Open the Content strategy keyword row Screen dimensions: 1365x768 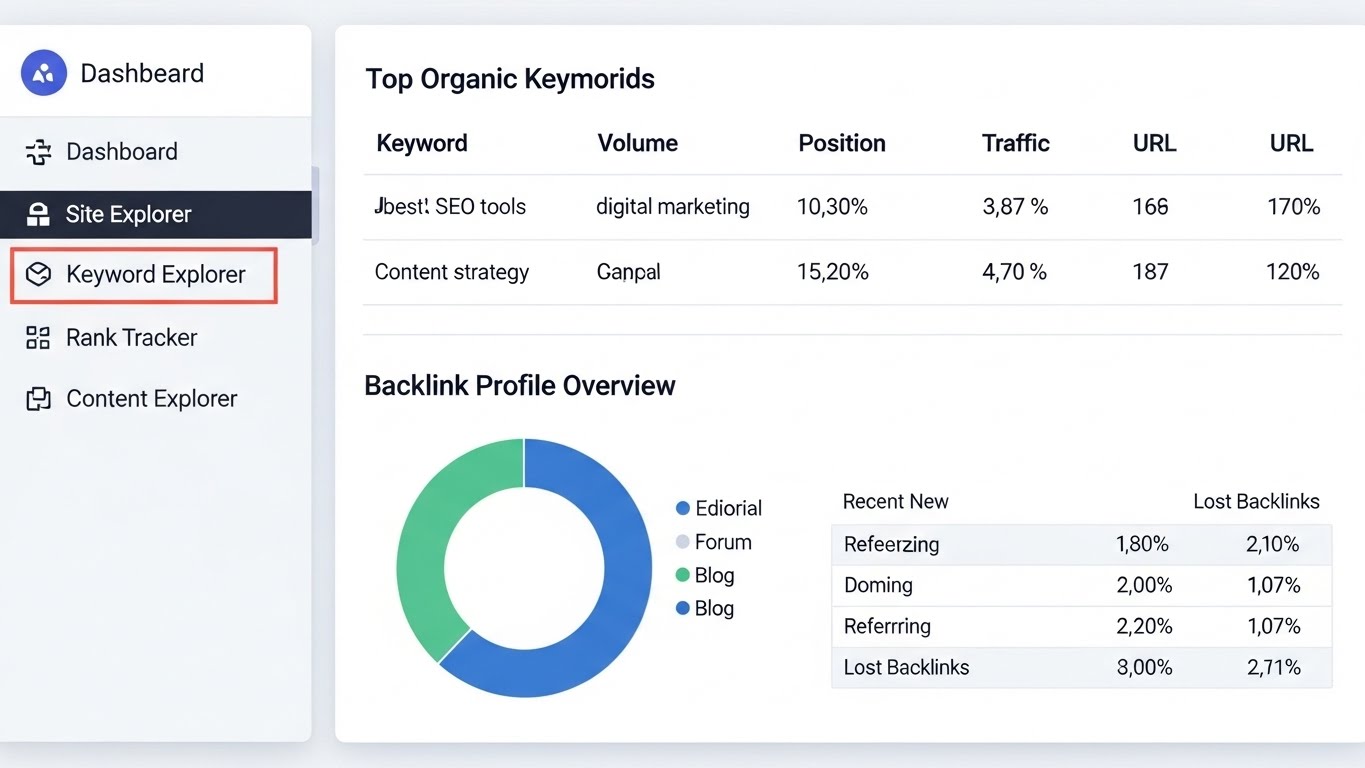(452, 272)
